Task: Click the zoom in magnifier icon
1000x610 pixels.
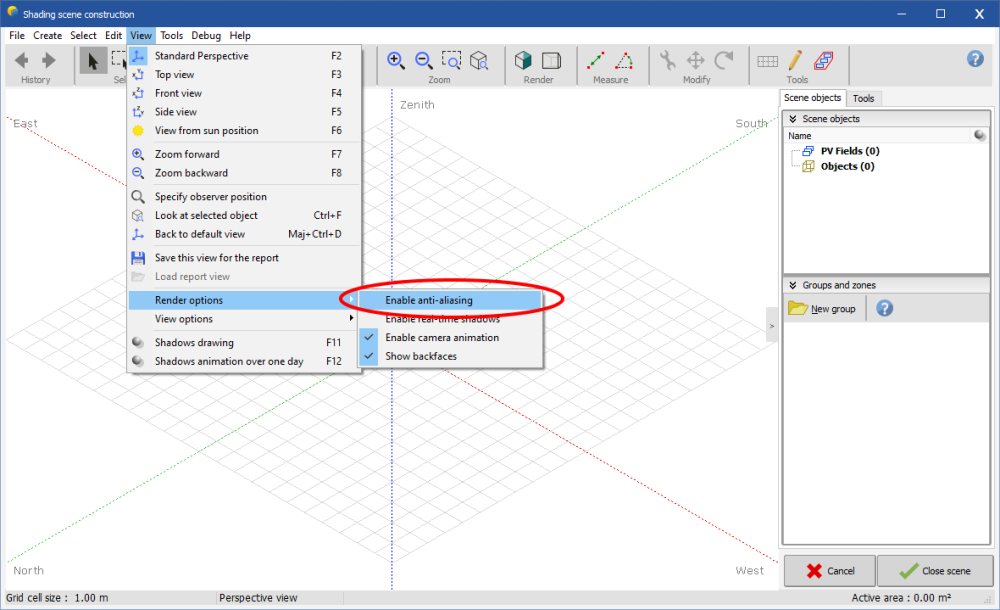Action: [396, 60]
